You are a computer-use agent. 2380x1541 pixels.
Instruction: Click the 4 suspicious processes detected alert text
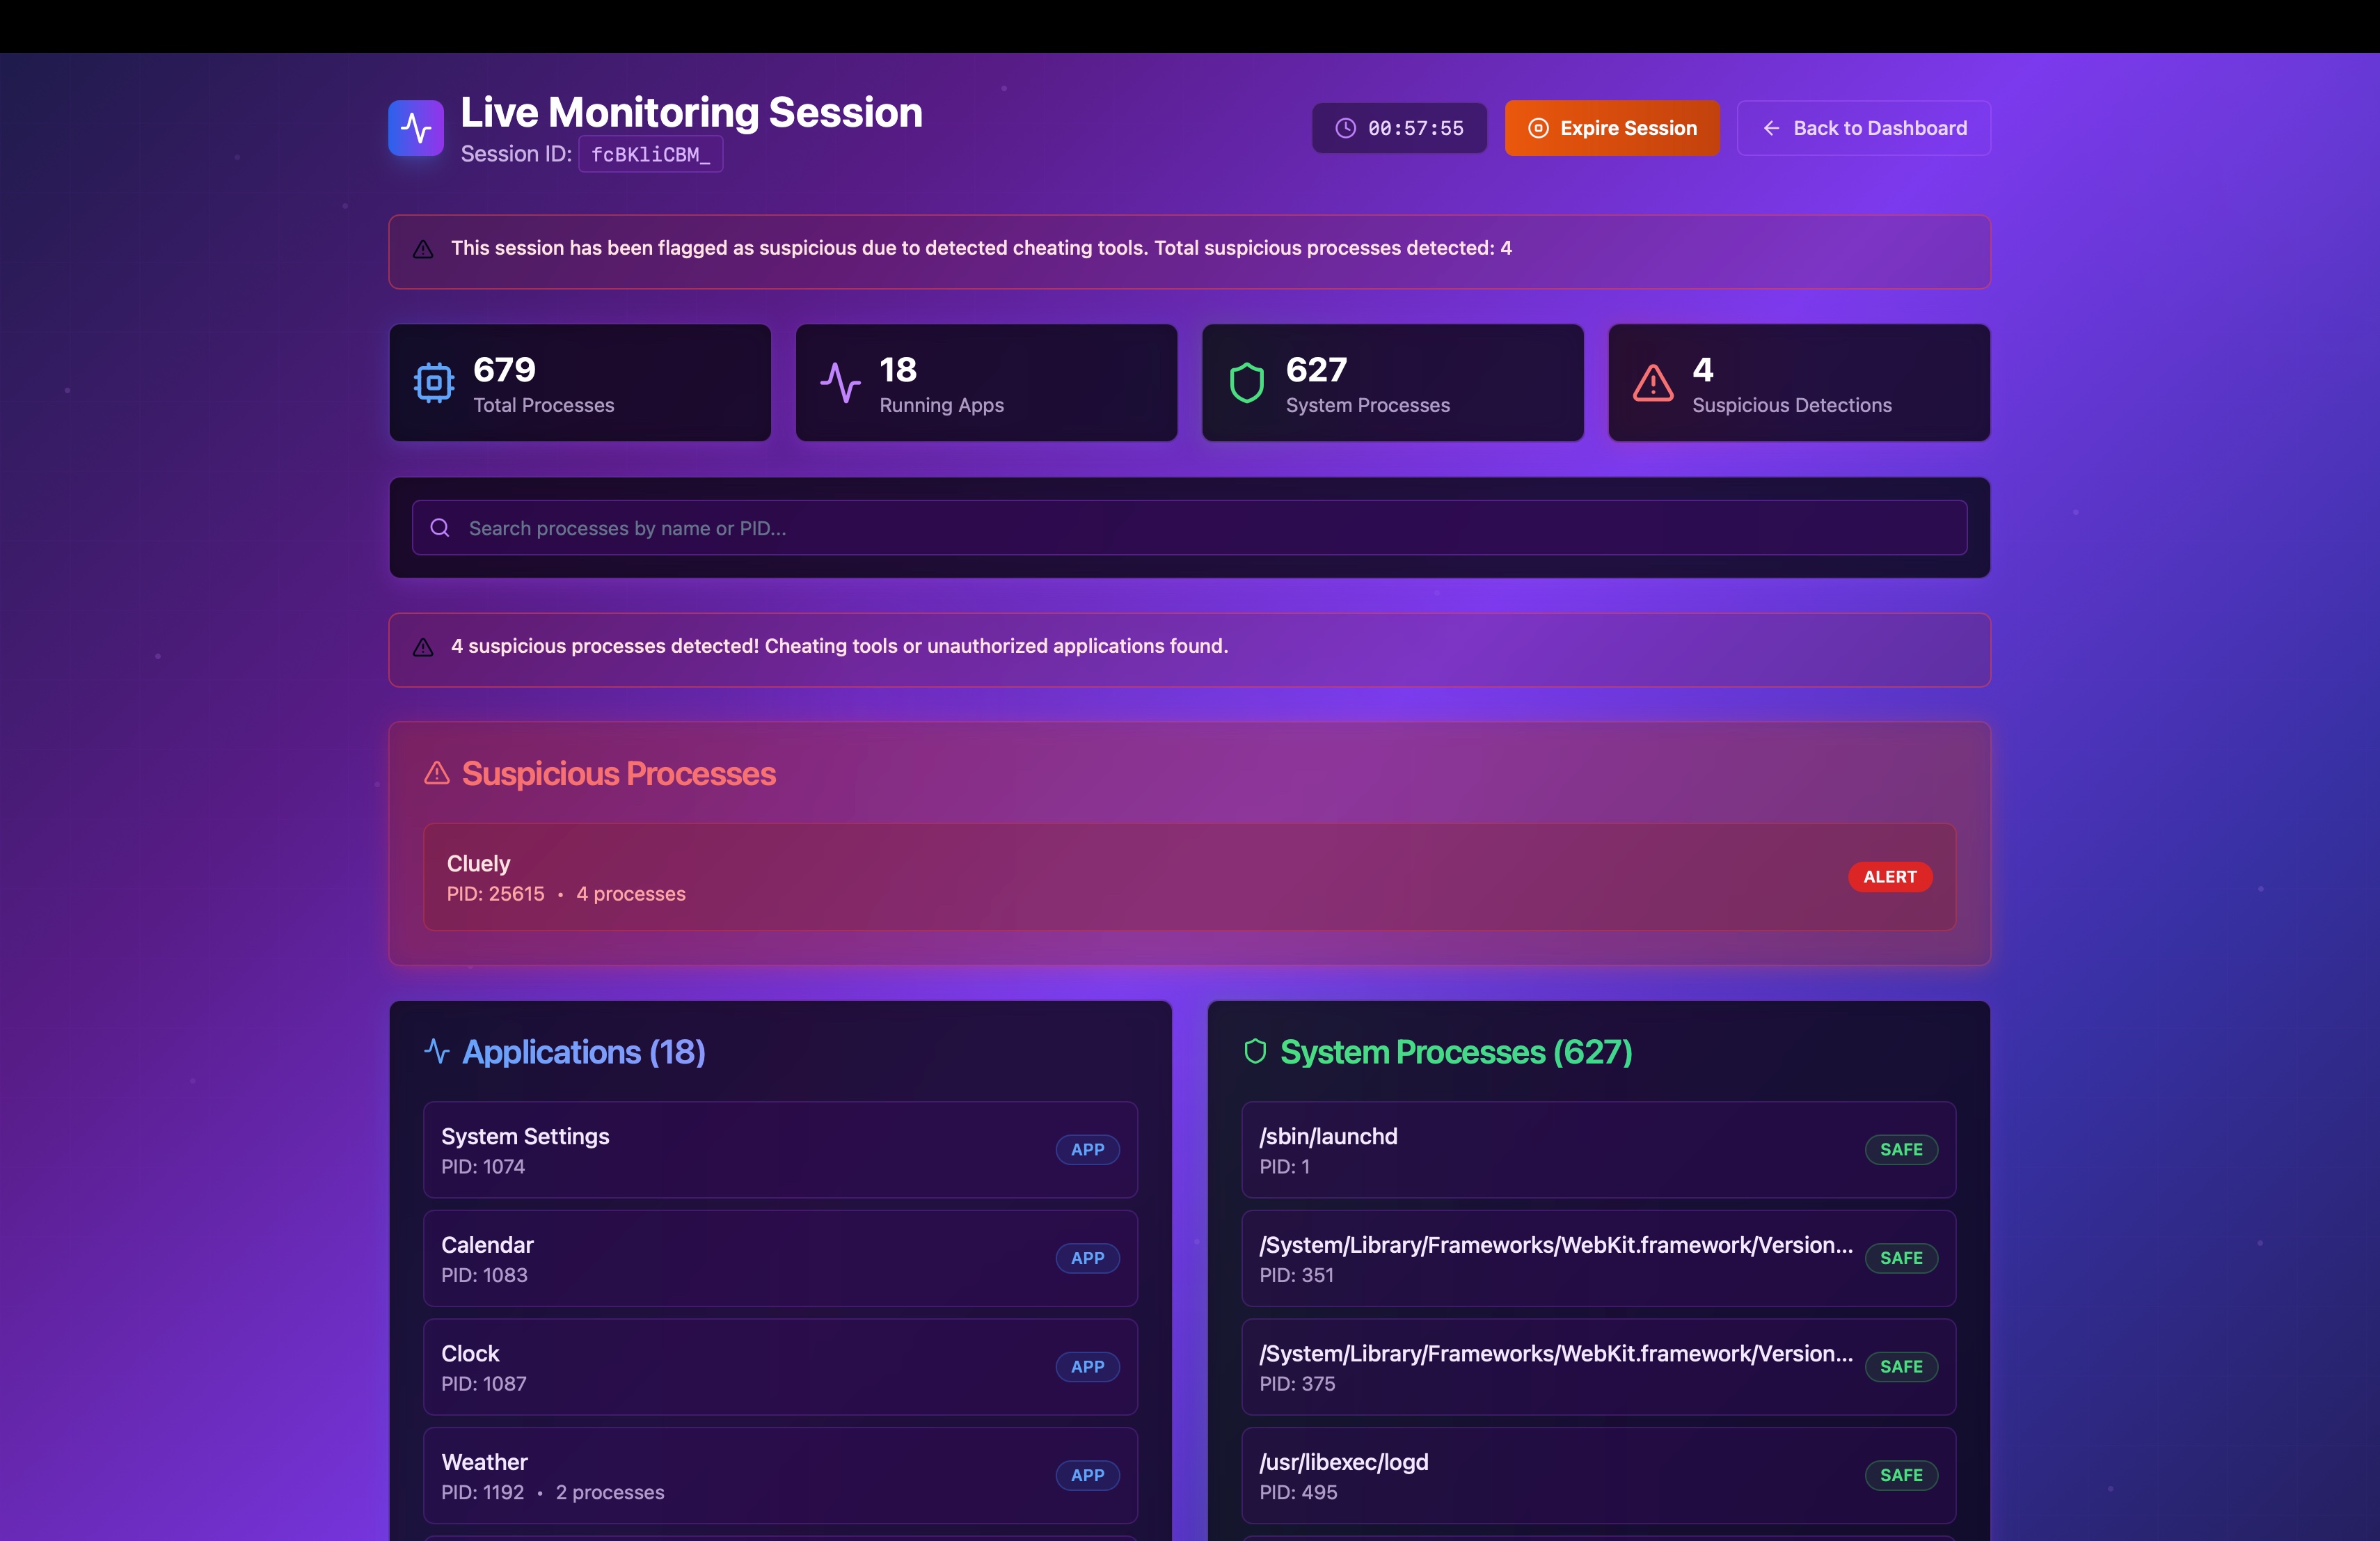[x=839, y=646]
